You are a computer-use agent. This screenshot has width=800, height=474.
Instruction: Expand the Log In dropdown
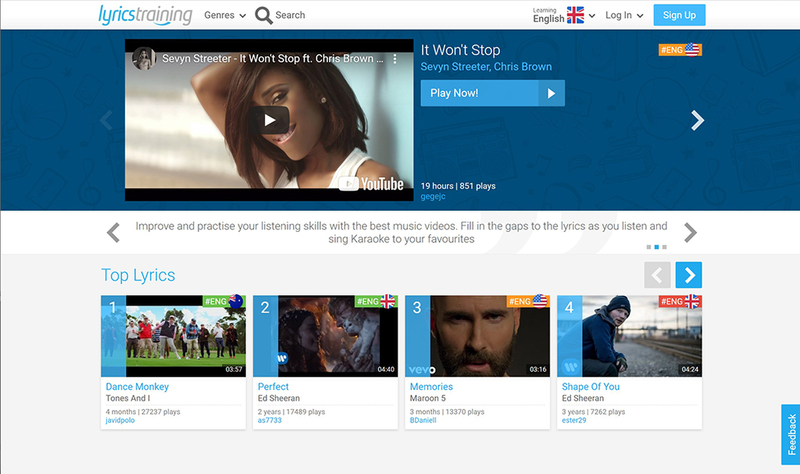click(x=624, y=15)
